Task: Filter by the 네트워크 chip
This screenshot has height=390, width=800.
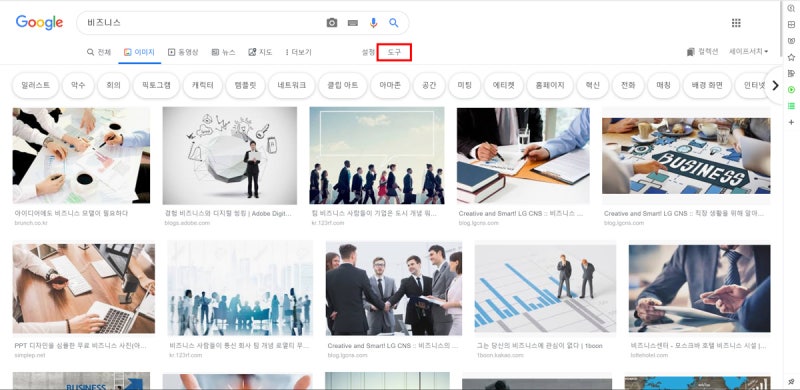Action: [292, 86]
